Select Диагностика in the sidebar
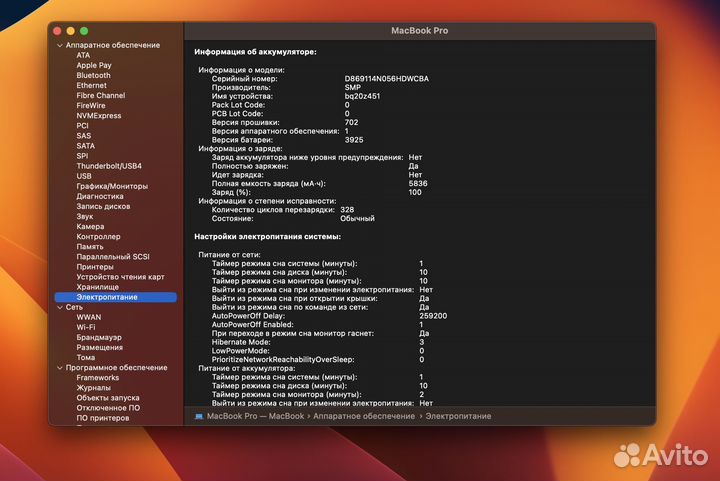Screen dimensions: 720x481 pyautogui.click(x=100, y=196)
